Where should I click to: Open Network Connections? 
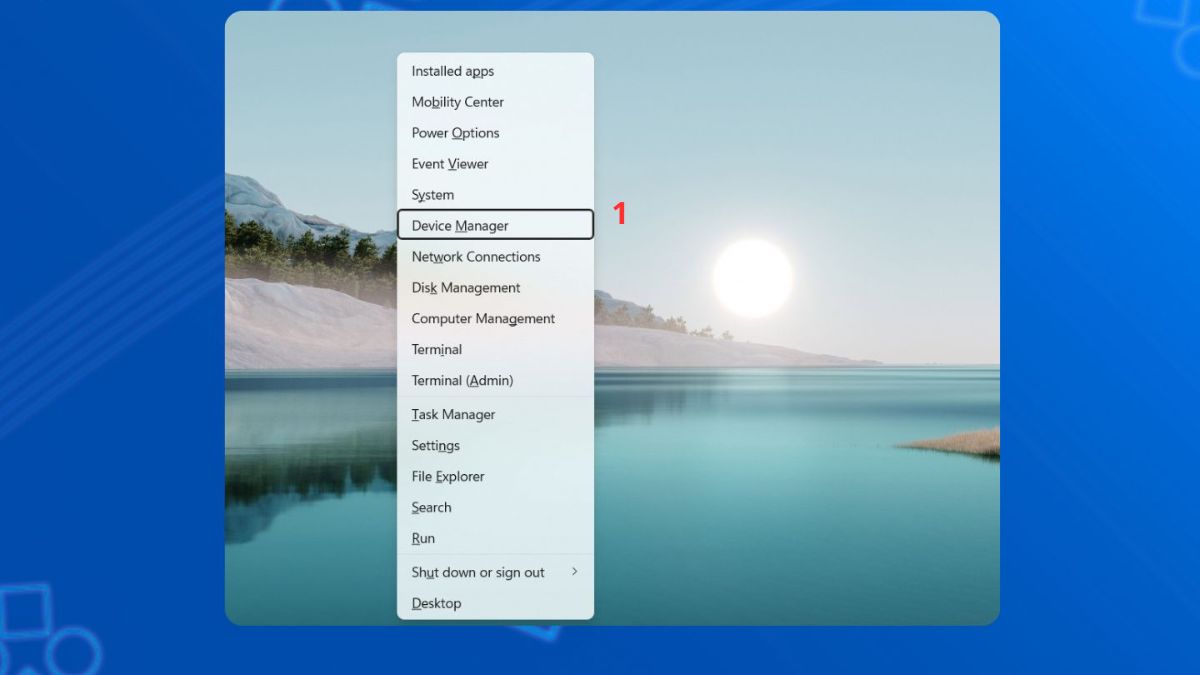[x=476, y=257]
